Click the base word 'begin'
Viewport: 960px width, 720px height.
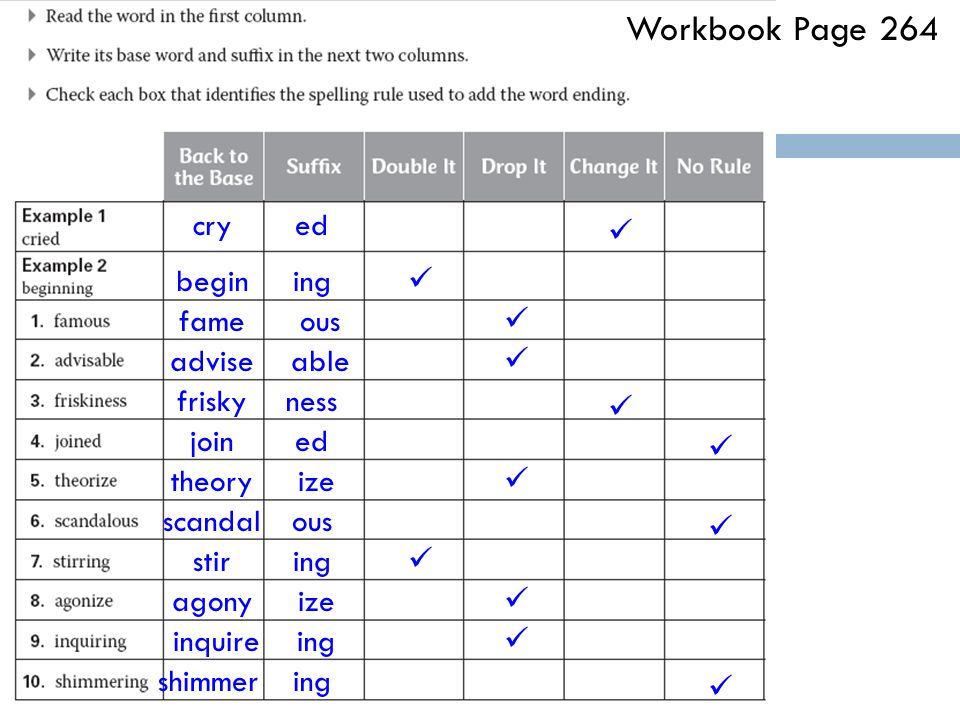pos(212,282)
